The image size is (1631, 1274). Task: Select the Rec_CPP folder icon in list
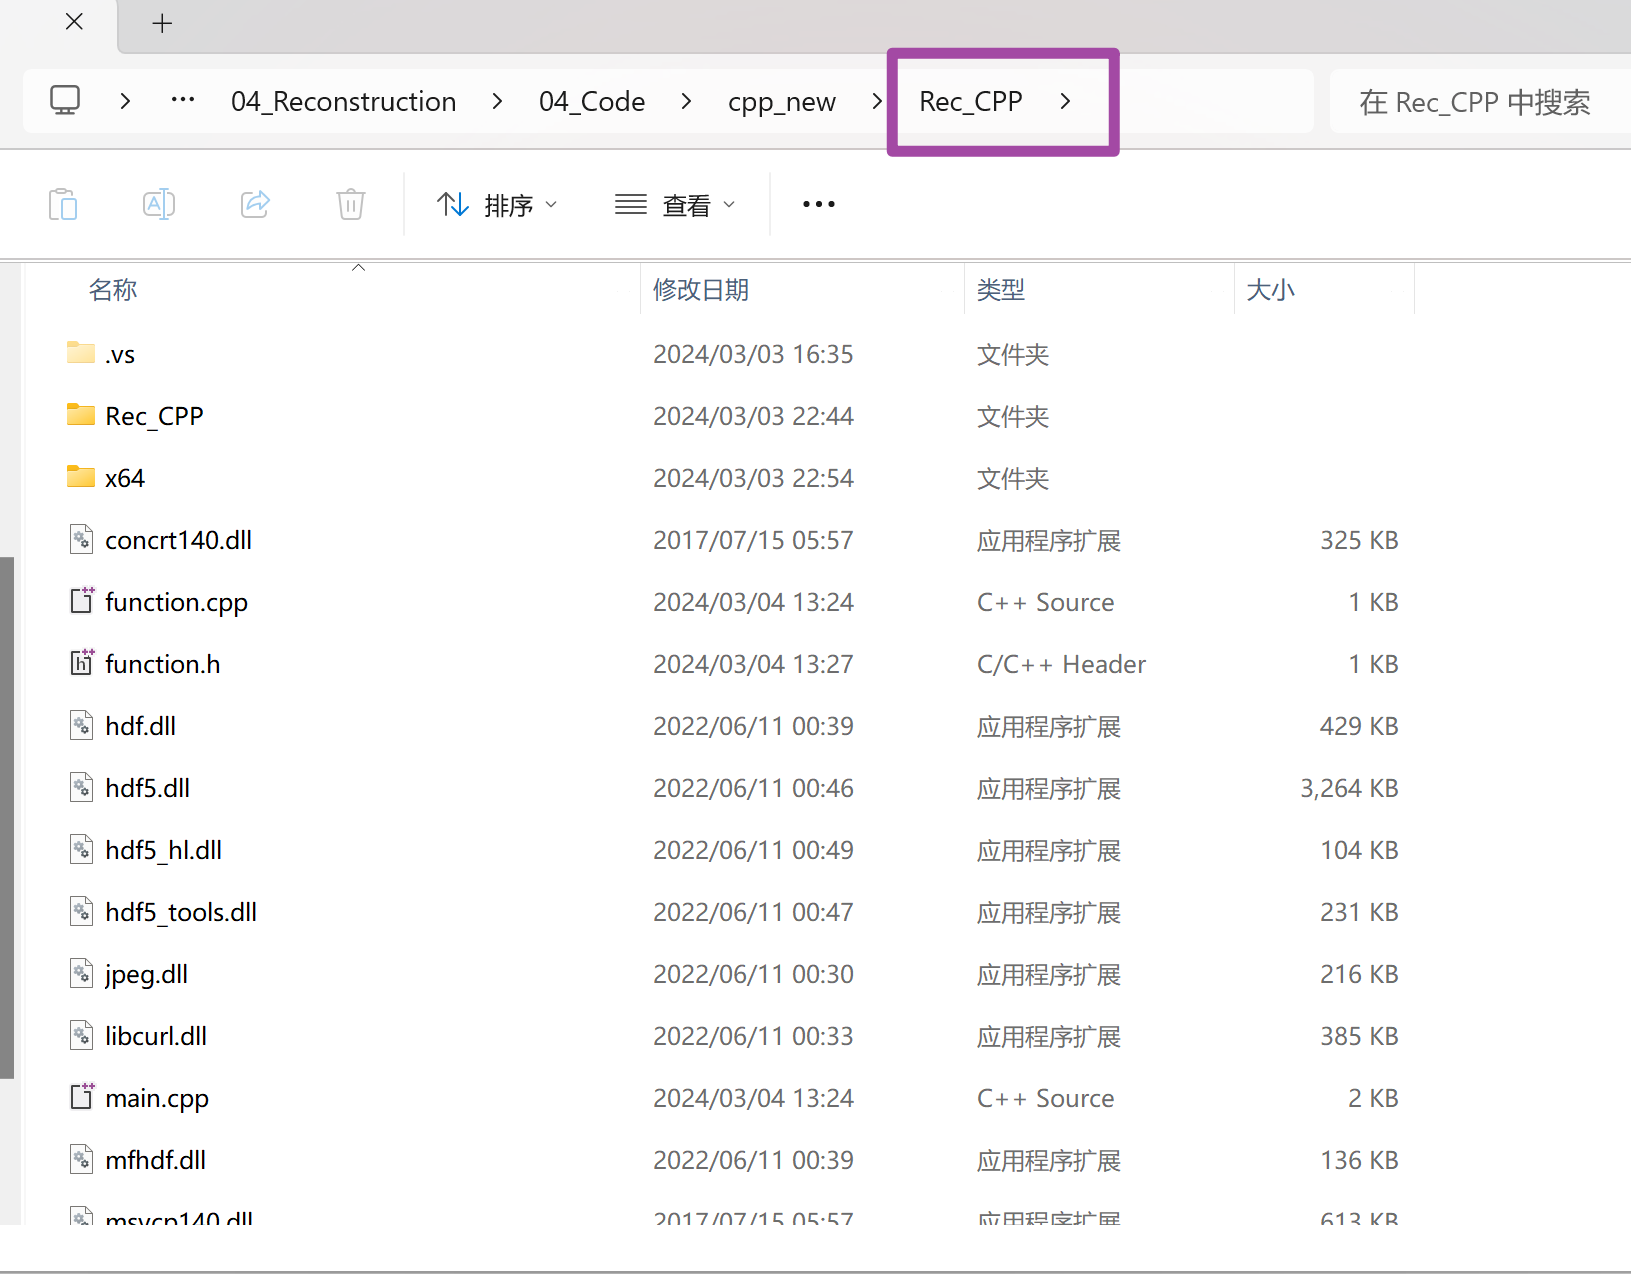click(81, 414)
